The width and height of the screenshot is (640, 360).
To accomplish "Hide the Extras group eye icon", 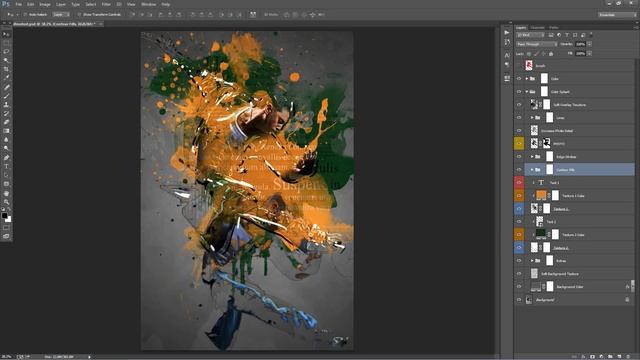I will (x=519, y=261).
